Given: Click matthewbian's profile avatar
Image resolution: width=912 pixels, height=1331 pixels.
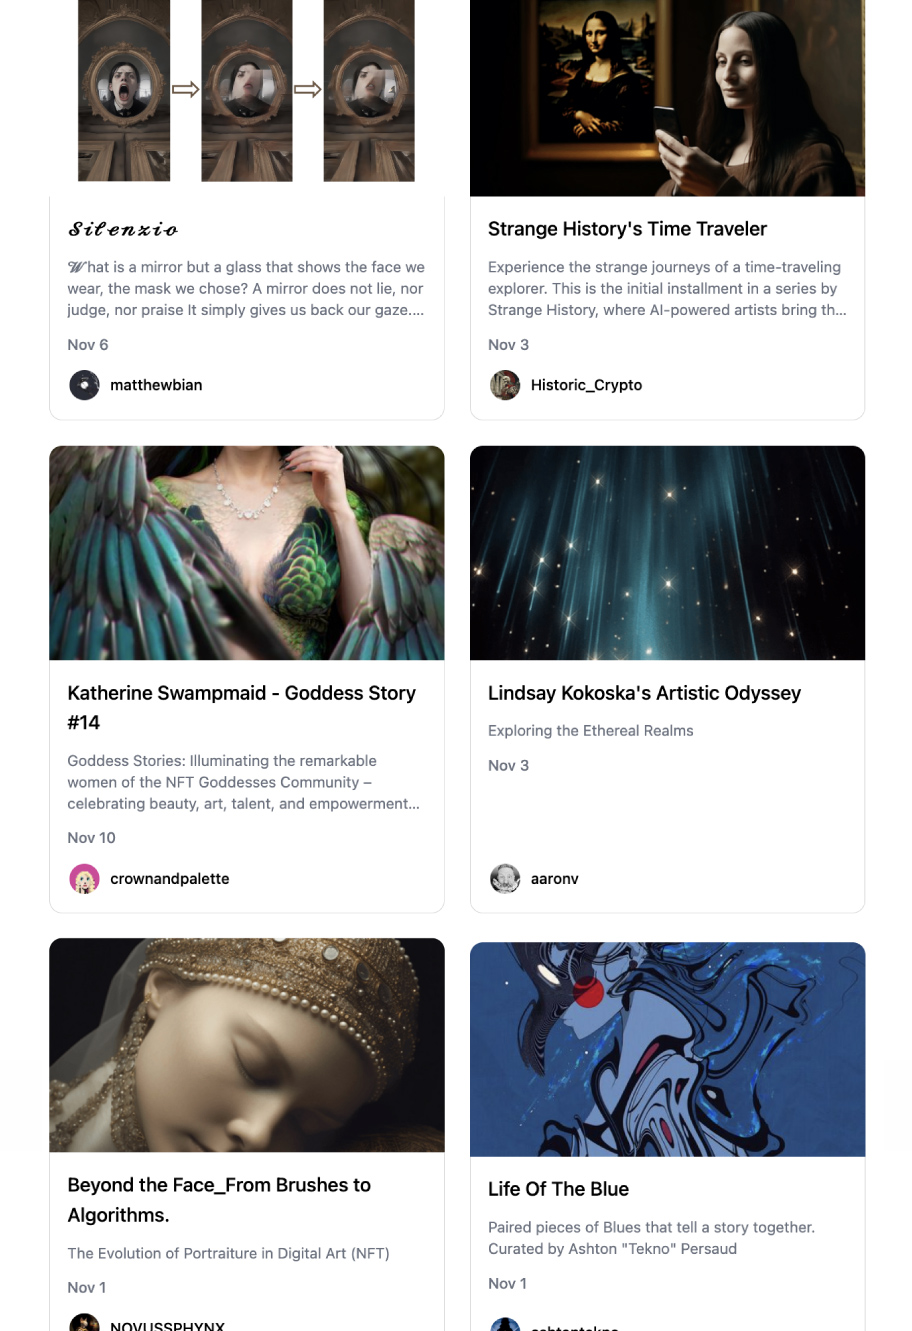Looking at the screenshot, I should pos(84,385).
